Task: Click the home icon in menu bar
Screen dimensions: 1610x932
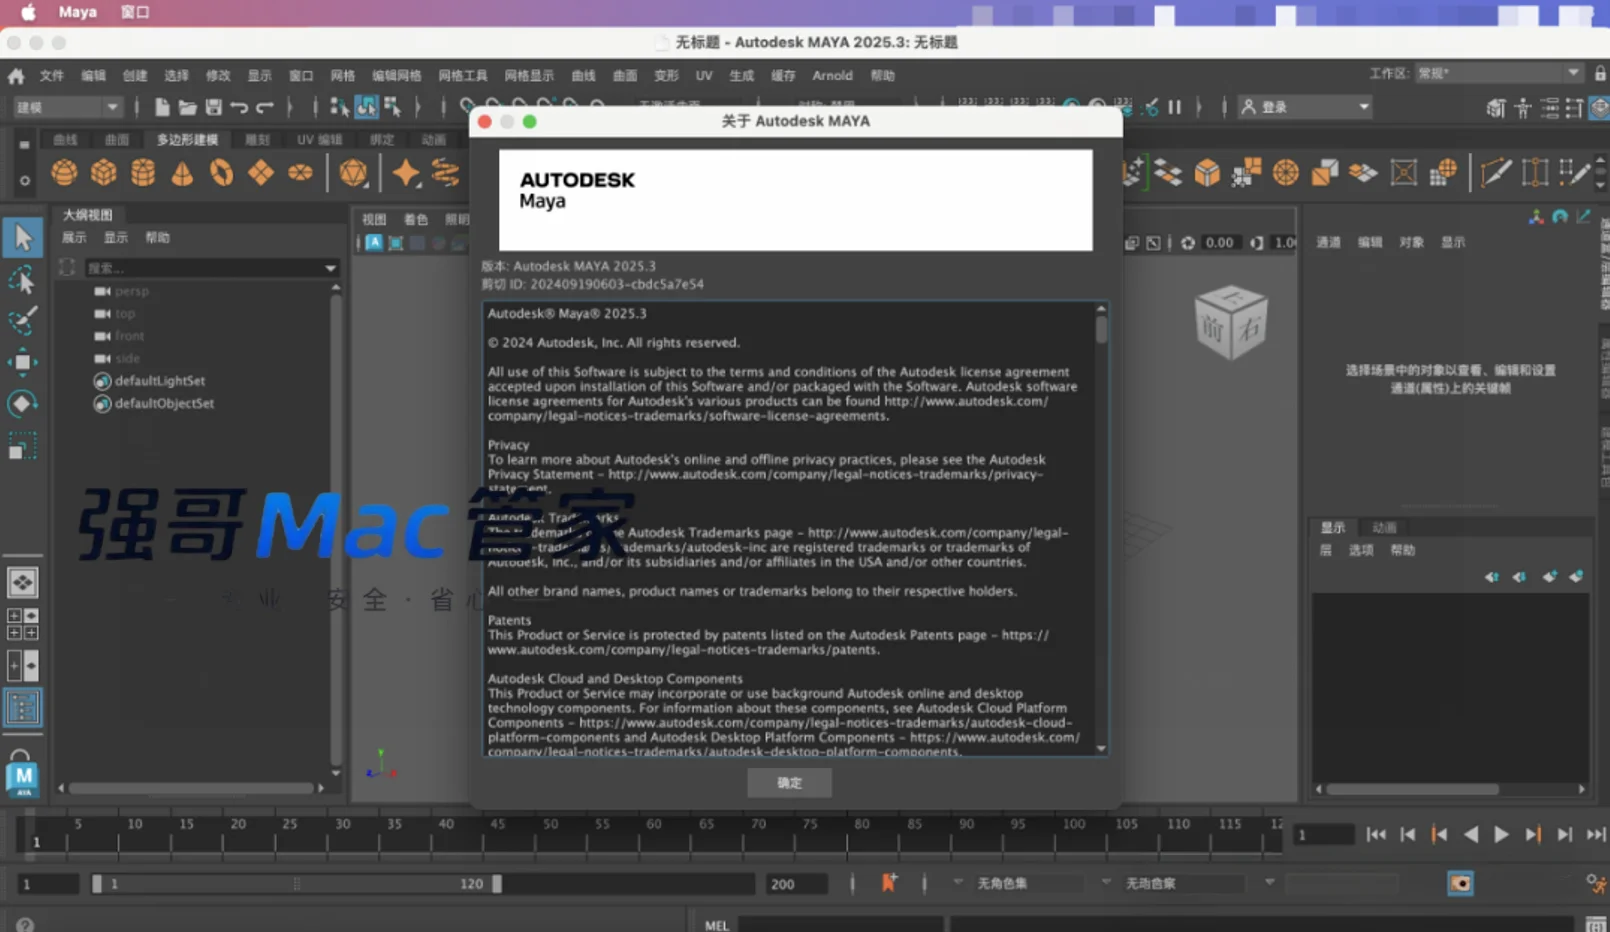Action: click(16, 75)
